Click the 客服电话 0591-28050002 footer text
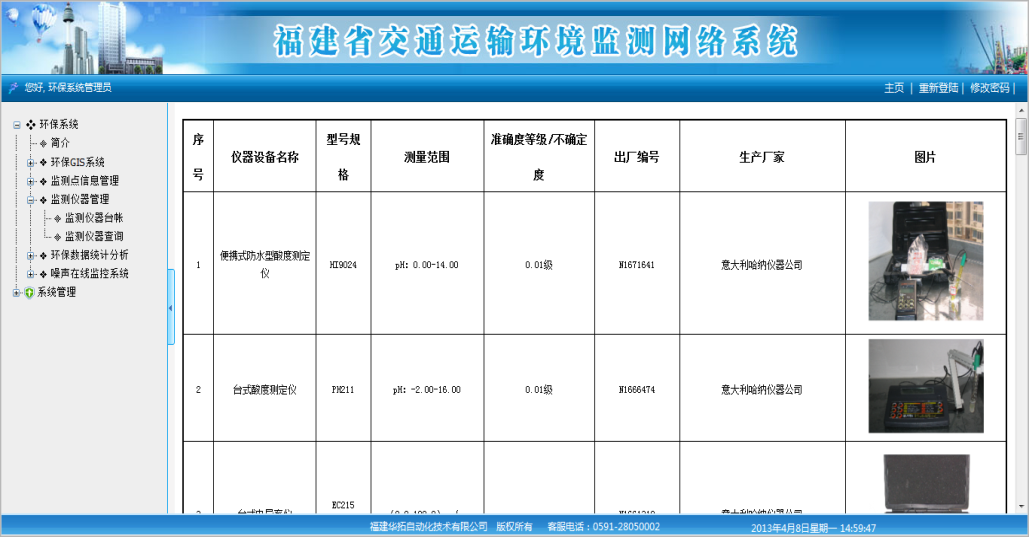Viewport: 1029px width, 537px height. click(604, 526)
